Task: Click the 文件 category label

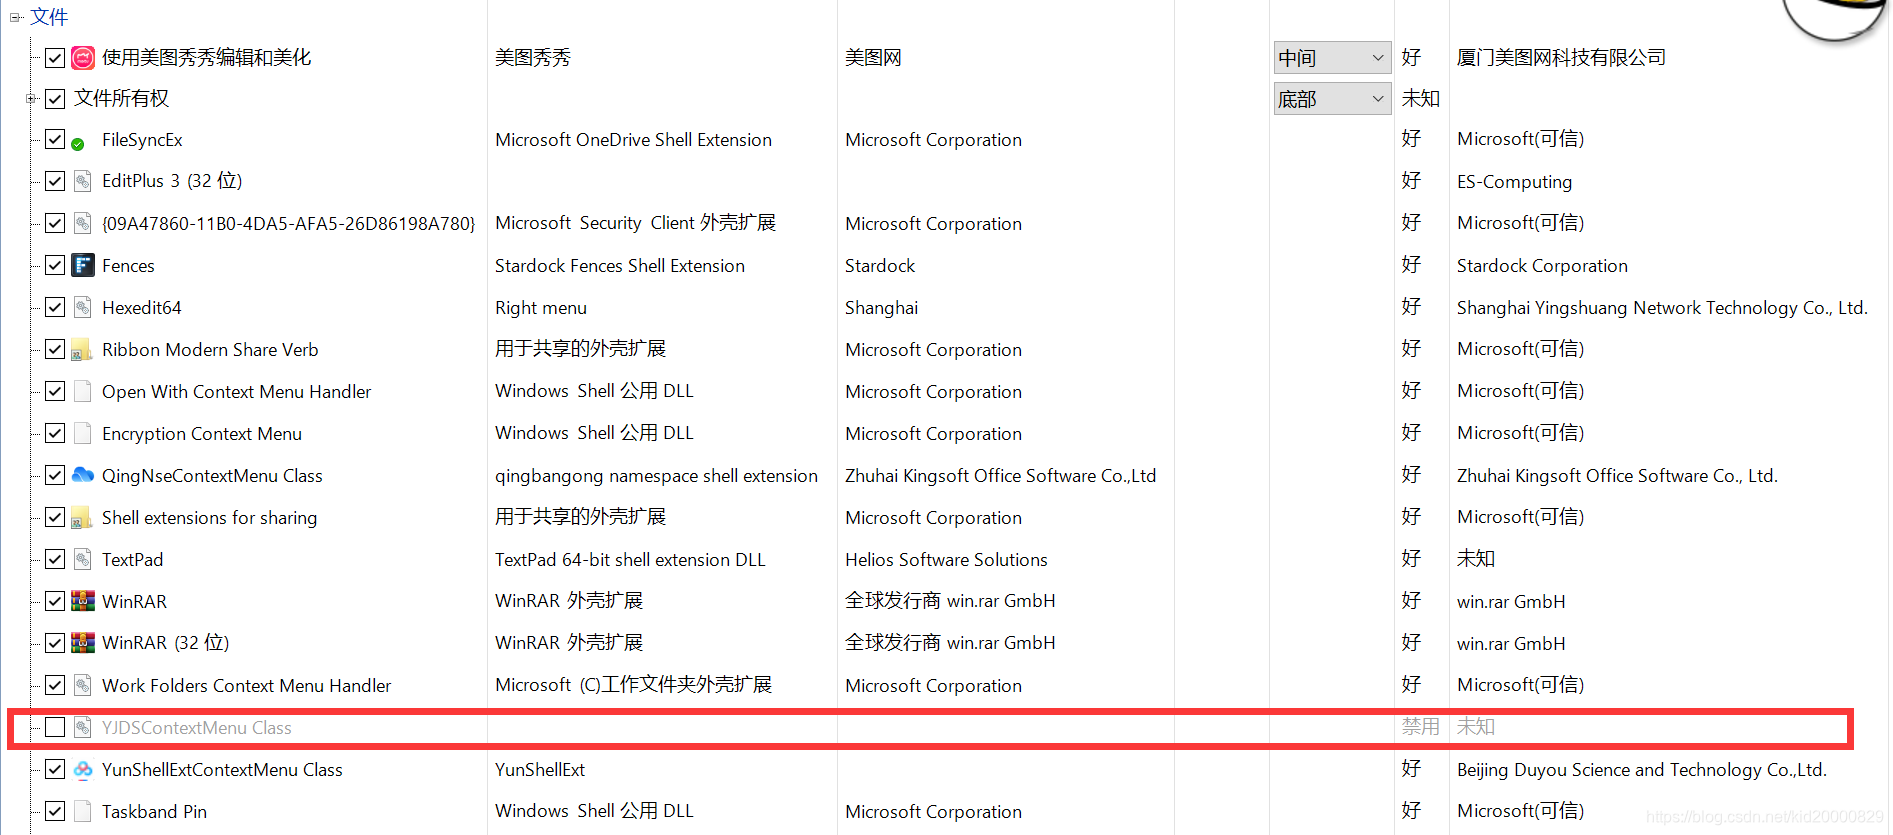Action: coord(49,17)
